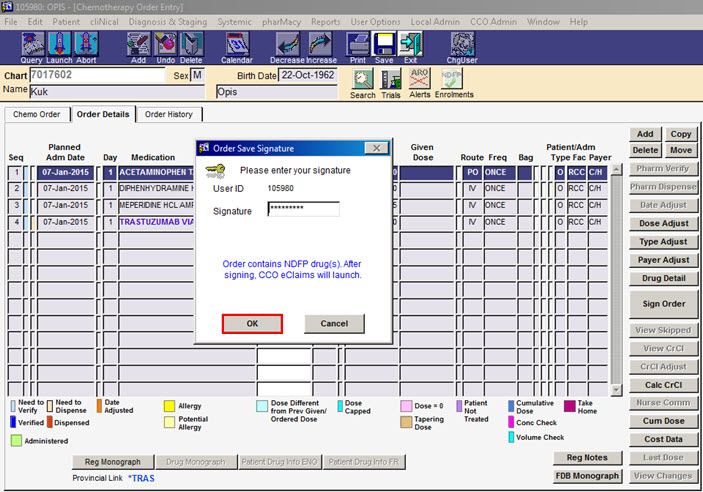Select the Order Details tab
This screenshot has height=492, width=703.
point(103,114)
